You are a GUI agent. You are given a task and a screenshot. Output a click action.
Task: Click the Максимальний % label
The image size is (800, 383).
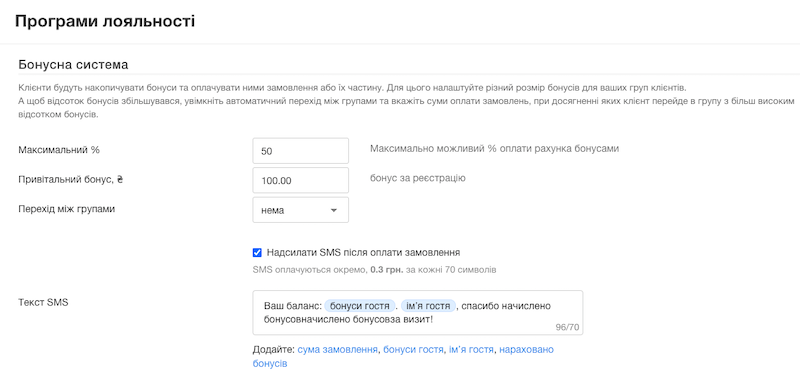click(x=59, y=150)
